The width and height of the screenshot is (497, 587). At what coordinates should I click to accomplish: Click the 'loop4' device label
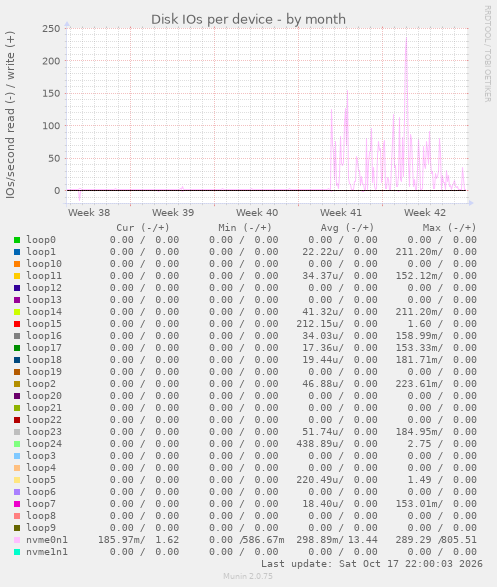(x=41, y=468)
